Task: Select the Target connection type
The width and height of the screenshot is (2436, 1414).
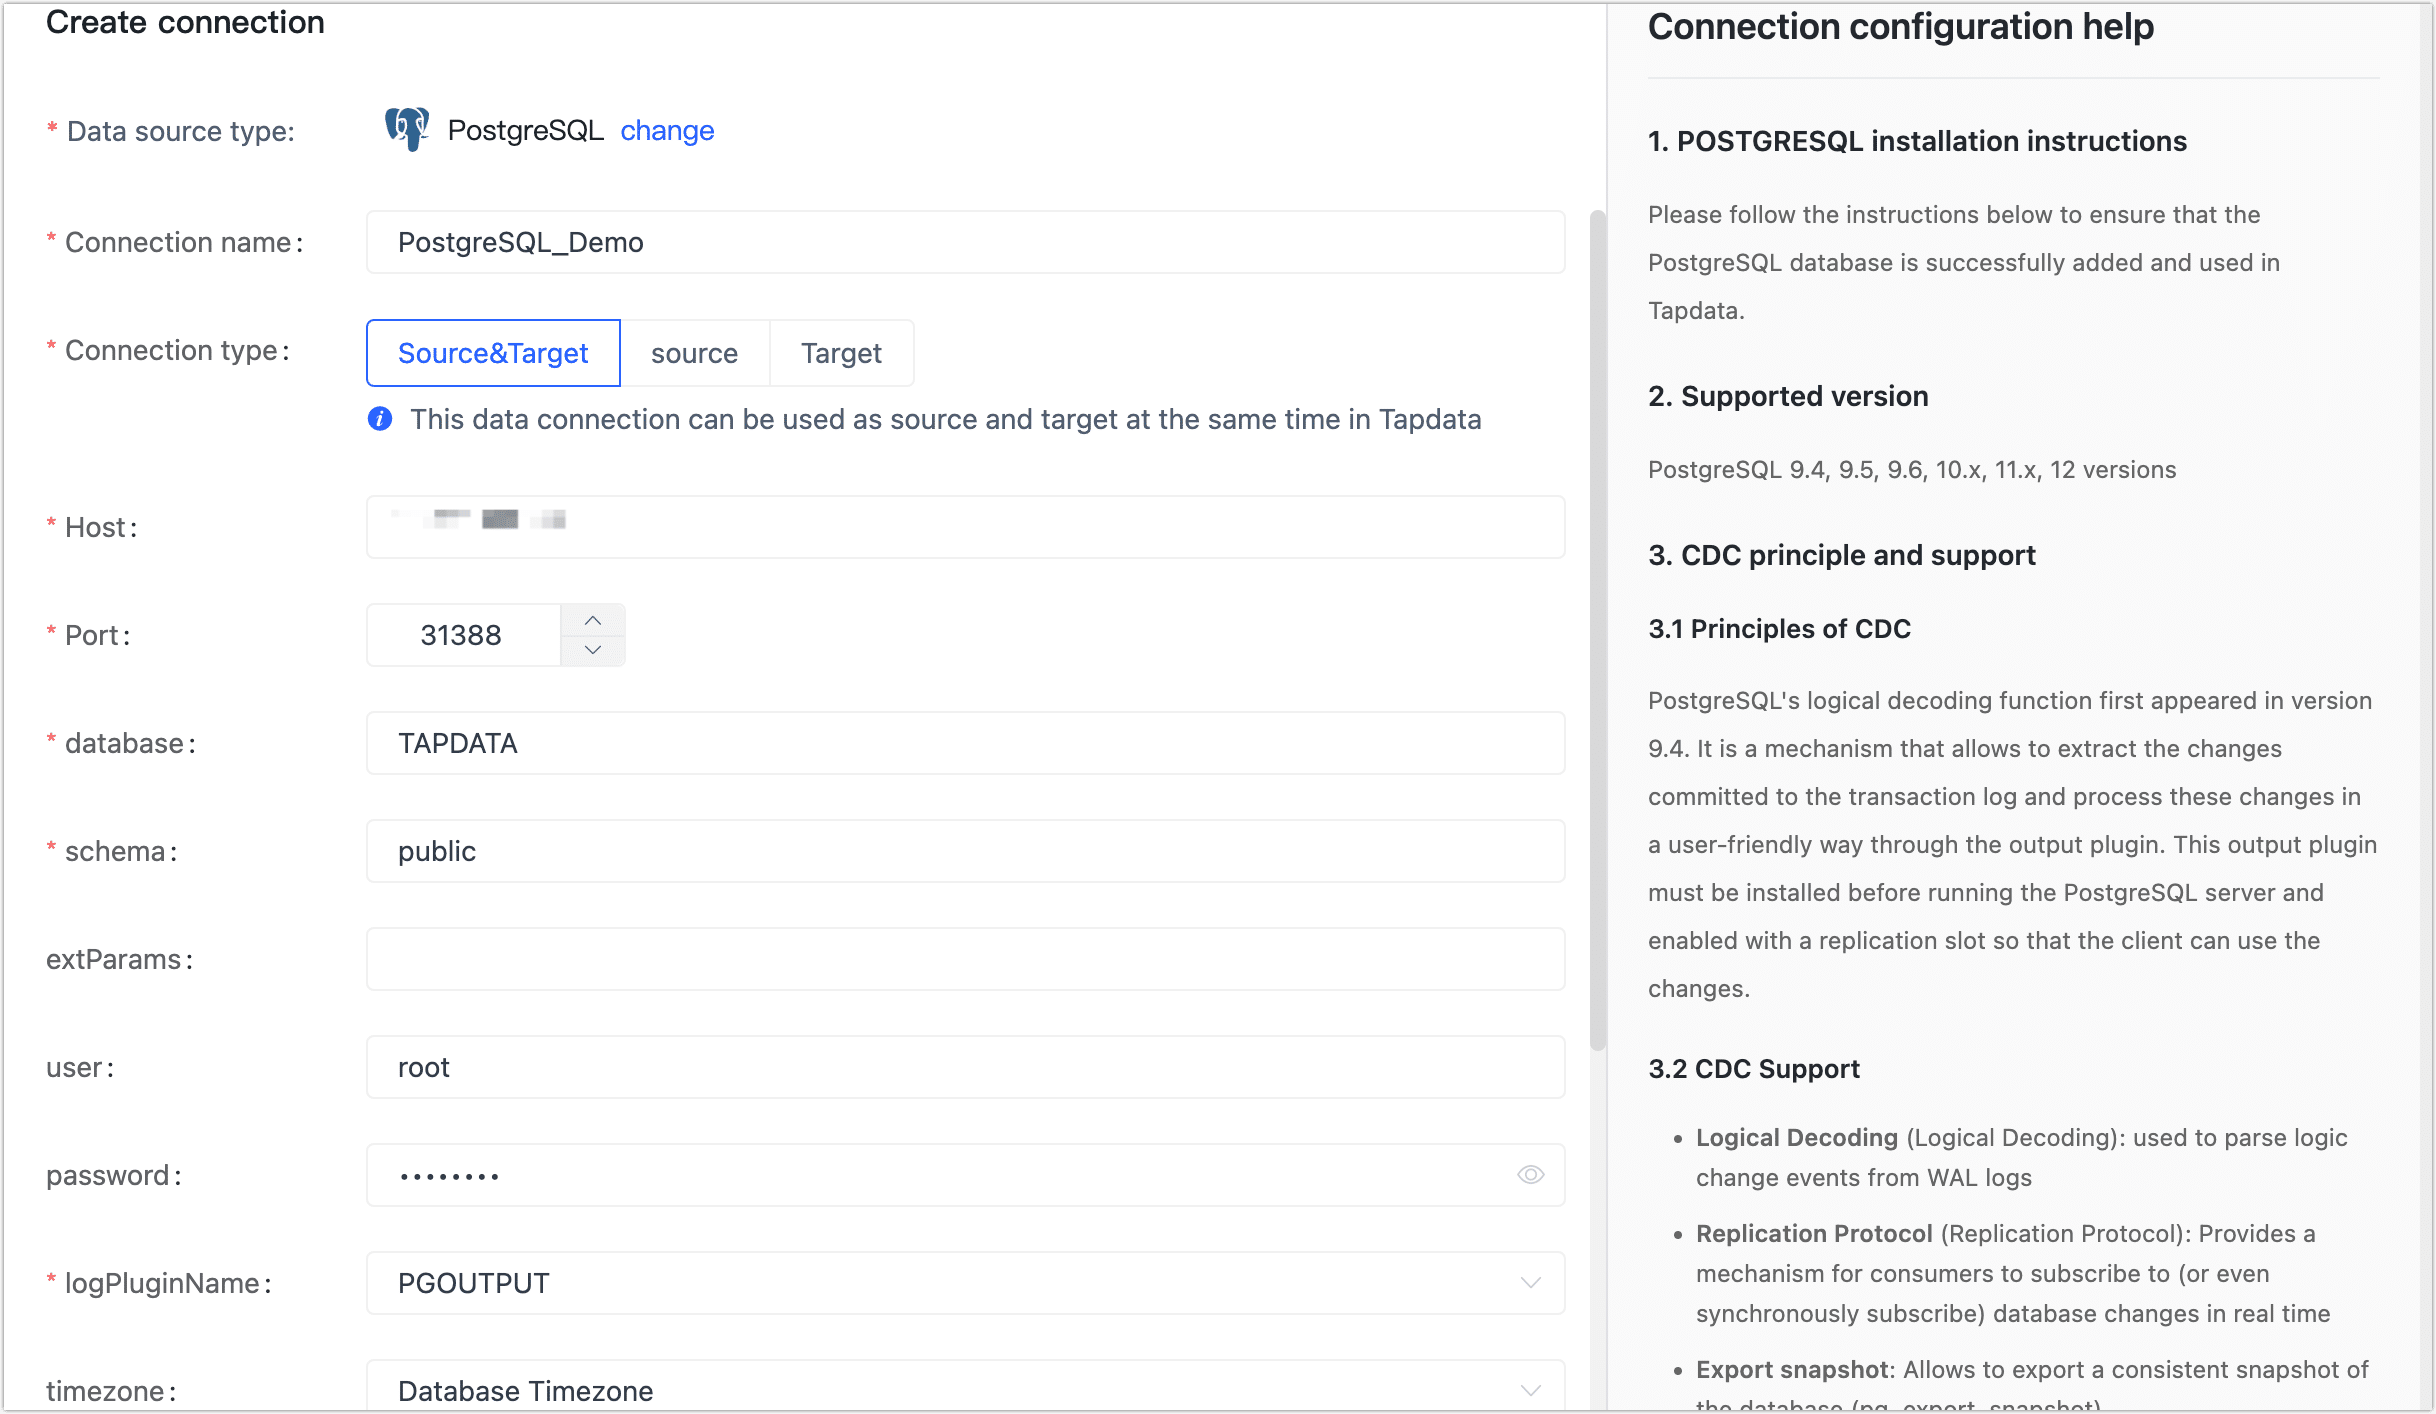Action: [841, 353]
